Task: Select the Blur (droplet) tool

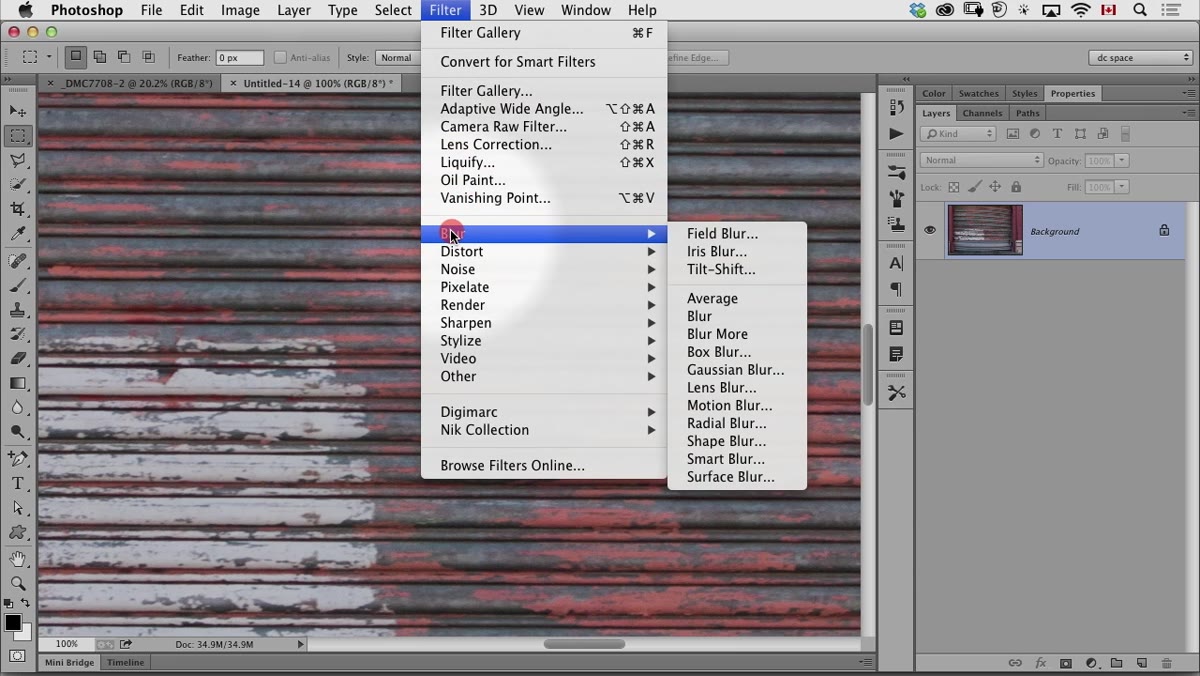Action: pos(18,408)
